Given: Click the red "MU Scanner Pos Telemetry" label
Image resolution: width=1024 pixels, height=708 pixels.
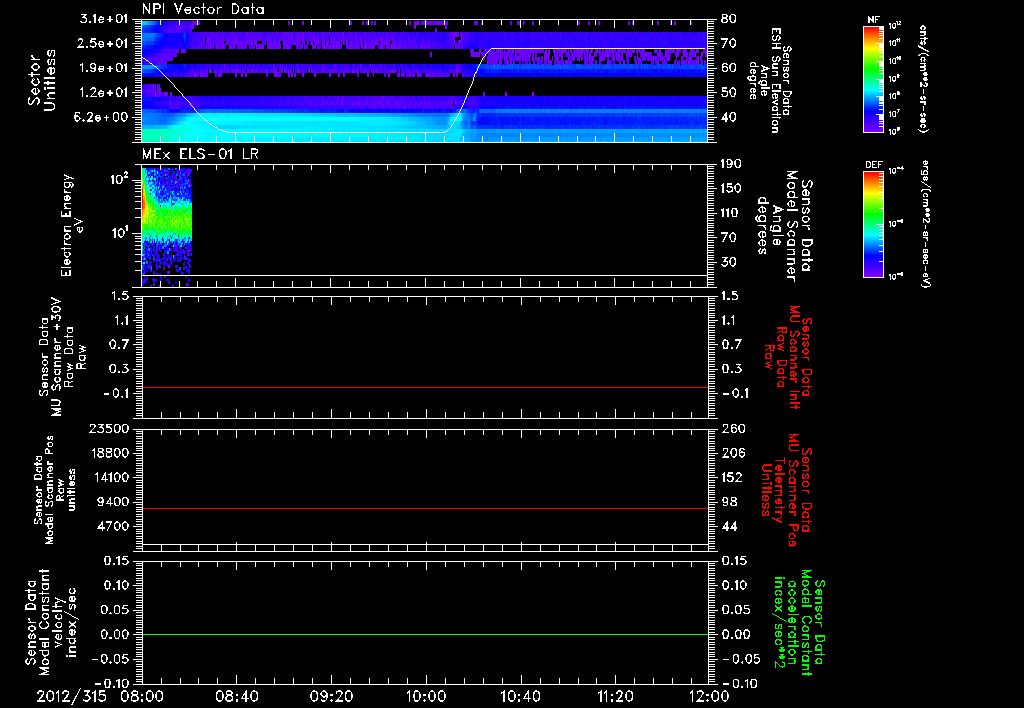Looking at the screenshot, I should (788, 490).
